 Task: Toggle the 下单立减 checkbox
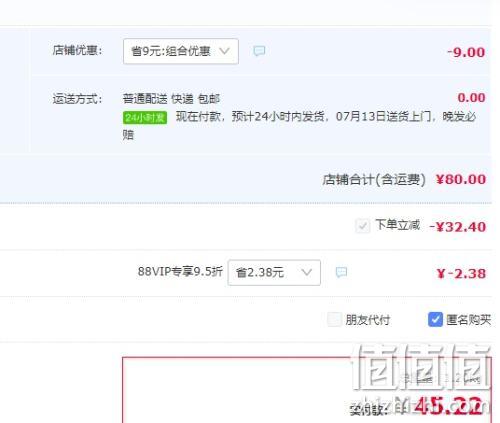pos(362,226)
